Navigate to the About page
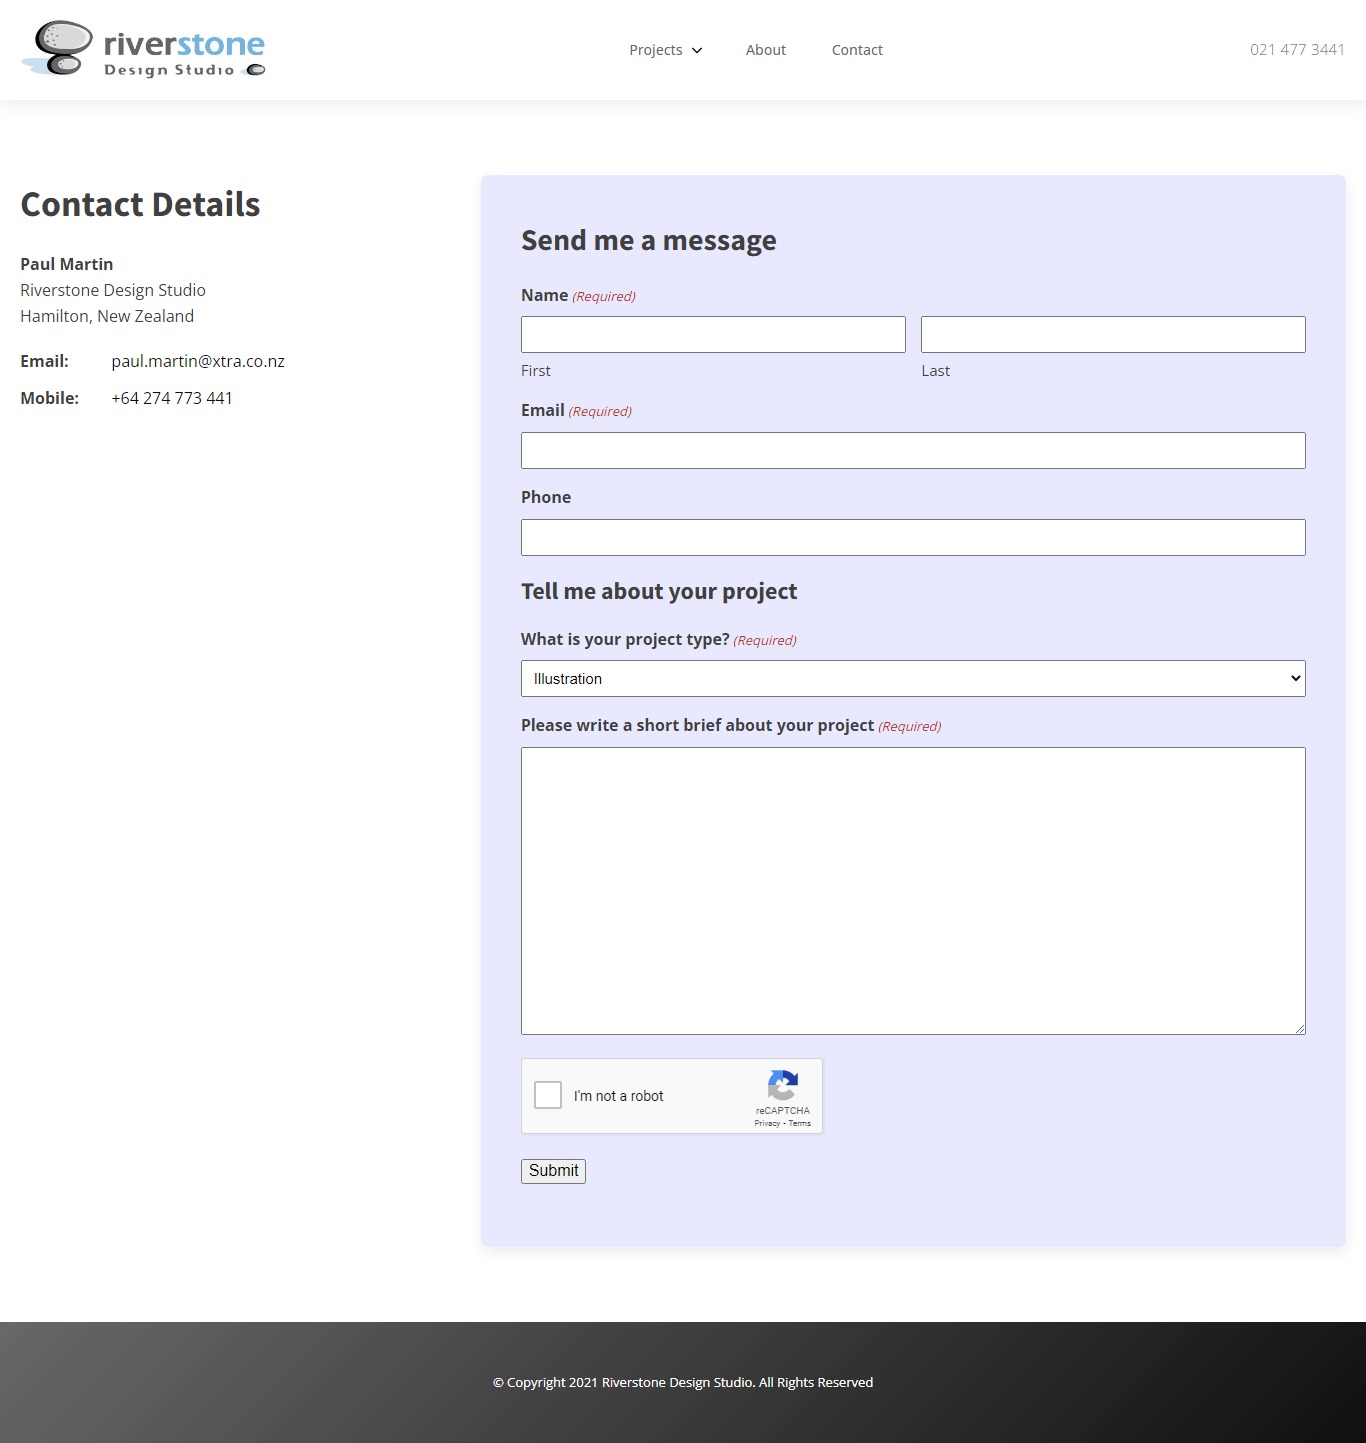Viewport: 1366px width, 1443px height. [x=765, y=50]
